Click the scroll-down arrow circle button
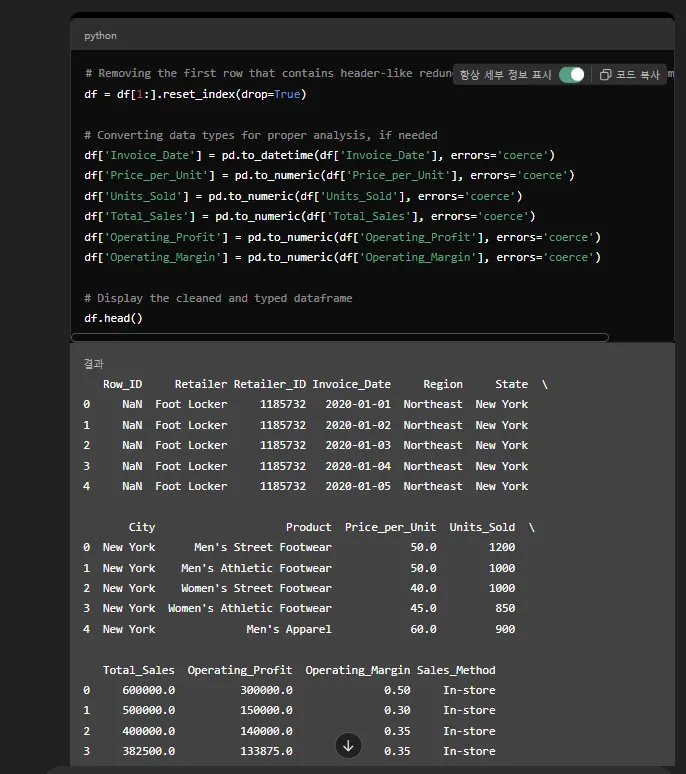The image size is (686, 774). (x=348, y=745)
